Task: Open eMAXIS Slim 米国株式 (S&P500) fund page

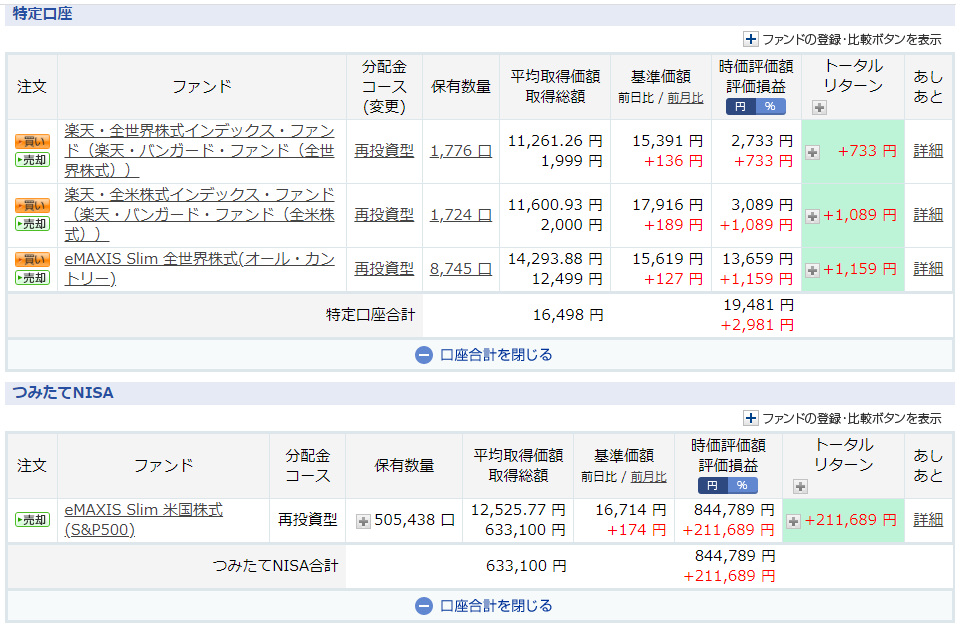Action: coord(144,520)
